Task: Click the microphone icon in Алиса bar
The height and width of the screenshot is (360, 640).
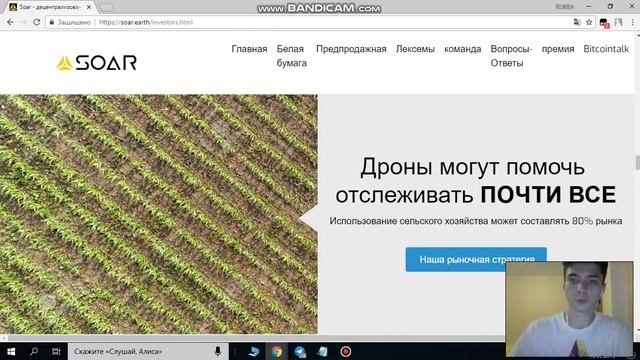Action: (218, 351)
